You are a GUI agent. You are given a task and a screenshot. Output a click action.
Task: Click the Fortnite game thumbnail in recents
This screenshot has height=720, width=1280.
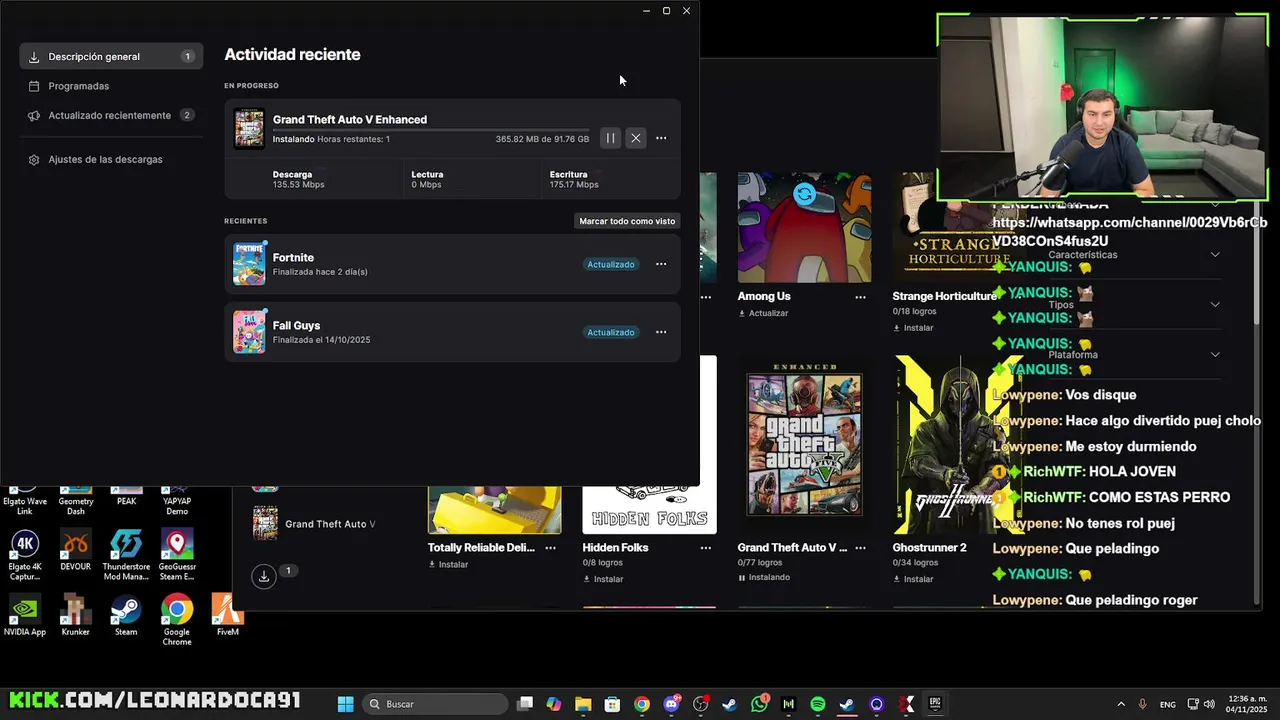[x=249, y=264]
